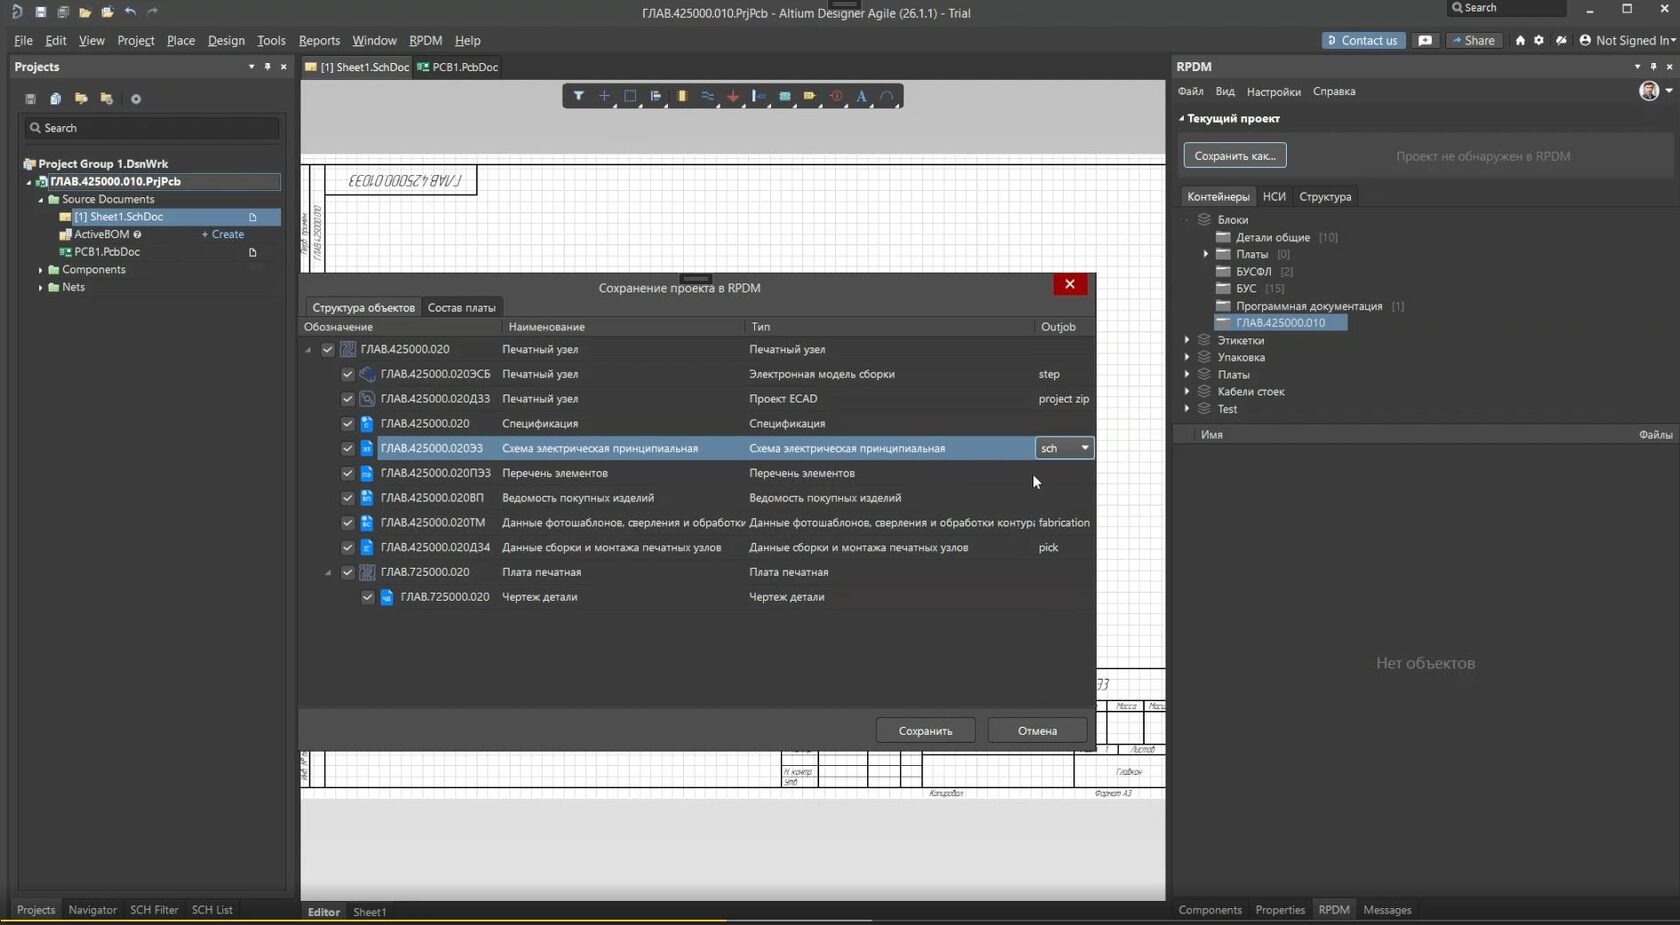Click the Place Arc tool icon
The height and width of the screenshot is (925, 1680).
click(x=887, y=96)
